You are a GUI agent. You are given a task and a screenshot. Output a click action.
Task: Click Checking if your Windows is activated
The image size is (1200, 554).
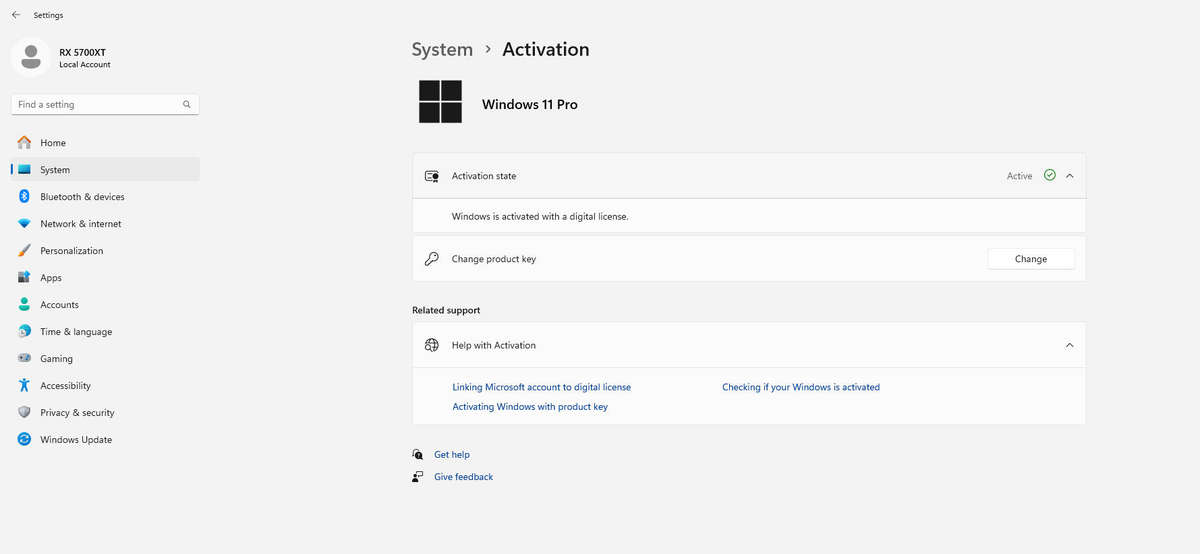[x=800, y=387]
